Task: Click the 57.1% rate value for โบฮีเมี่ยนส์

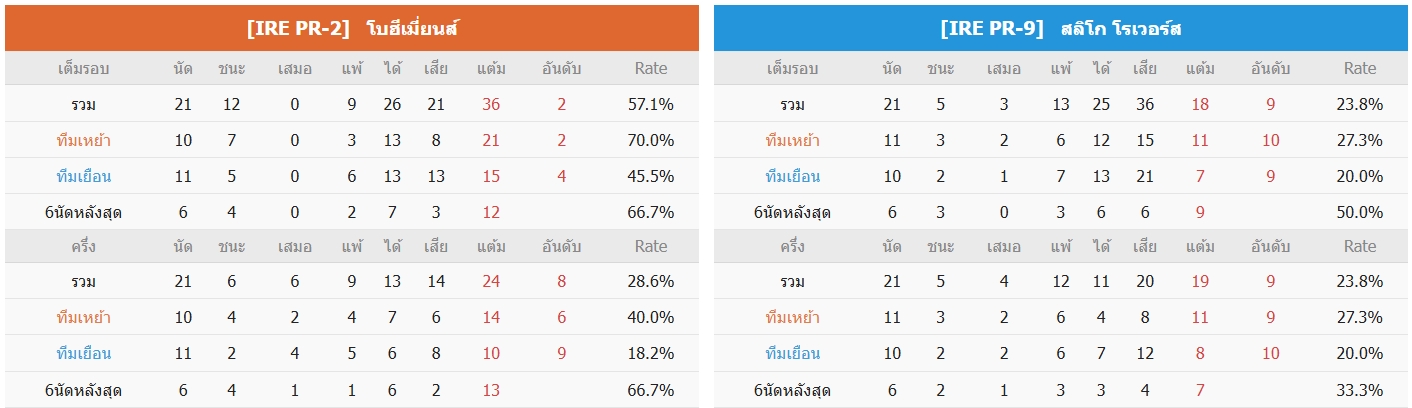Action: 651,105
